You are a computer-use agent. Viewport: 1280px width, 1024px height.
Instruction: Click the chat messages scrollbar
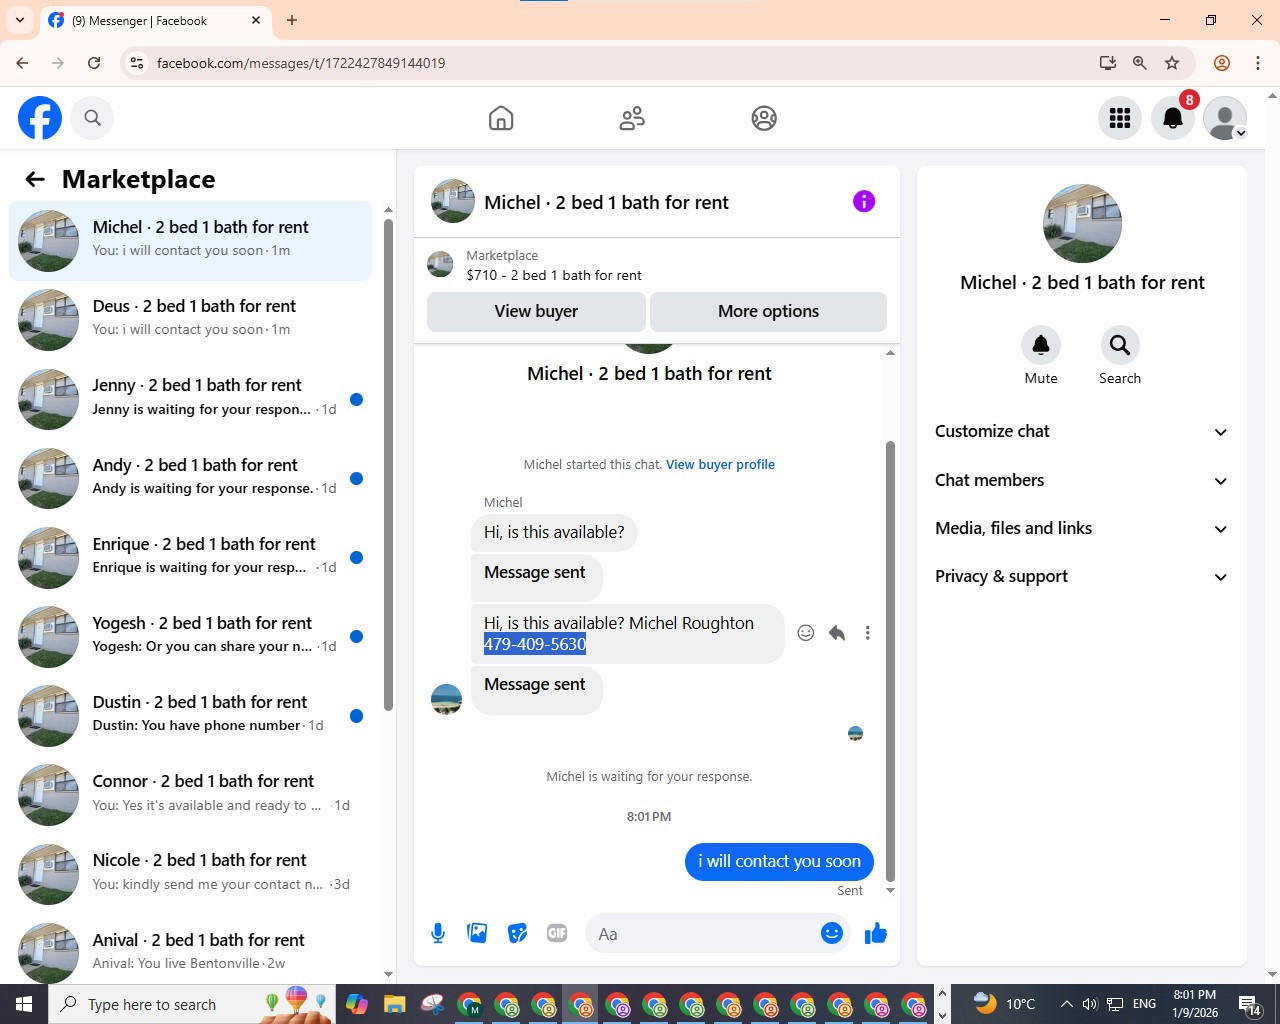pyautogui.click(x=890, y=660)
